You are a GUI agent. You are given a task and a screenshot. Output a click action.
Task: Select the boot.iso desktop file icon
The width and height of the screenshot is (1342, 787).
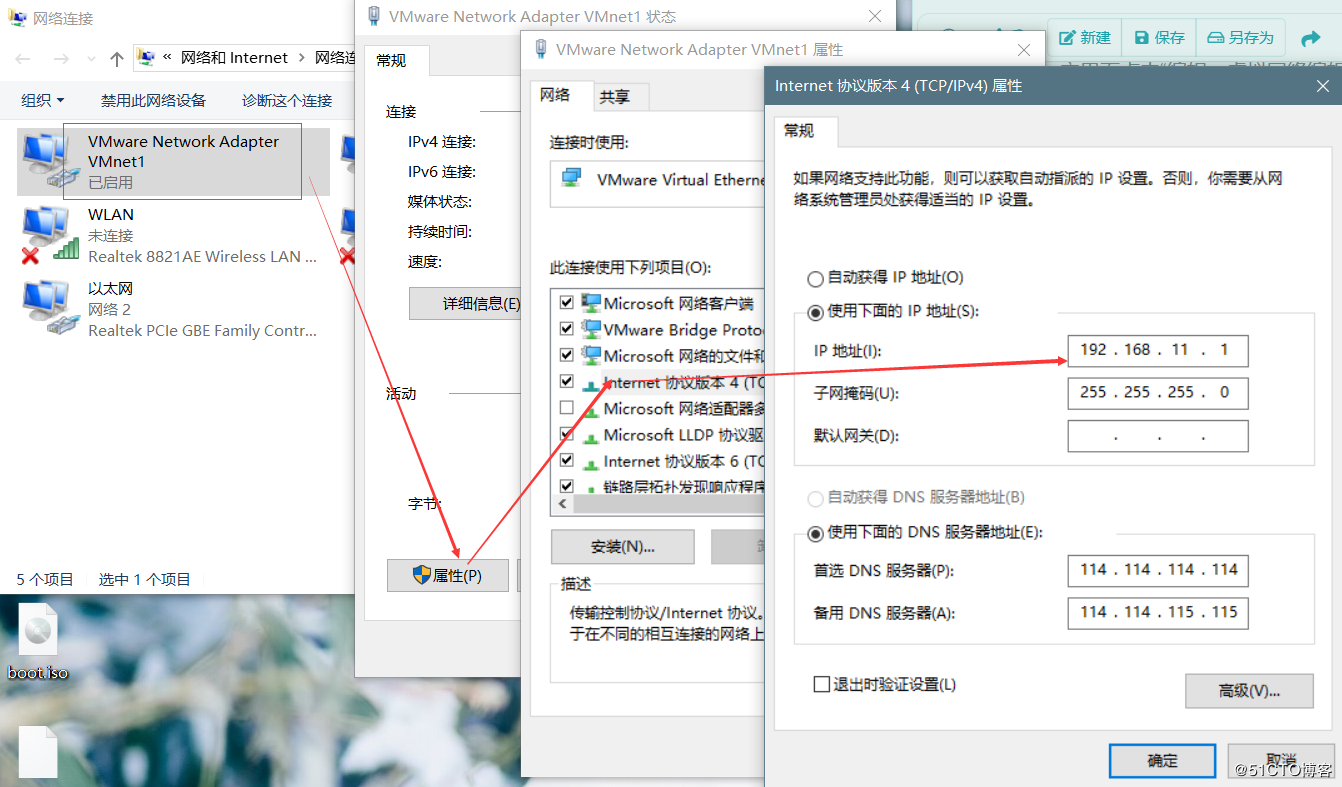[x=38, y=632]
